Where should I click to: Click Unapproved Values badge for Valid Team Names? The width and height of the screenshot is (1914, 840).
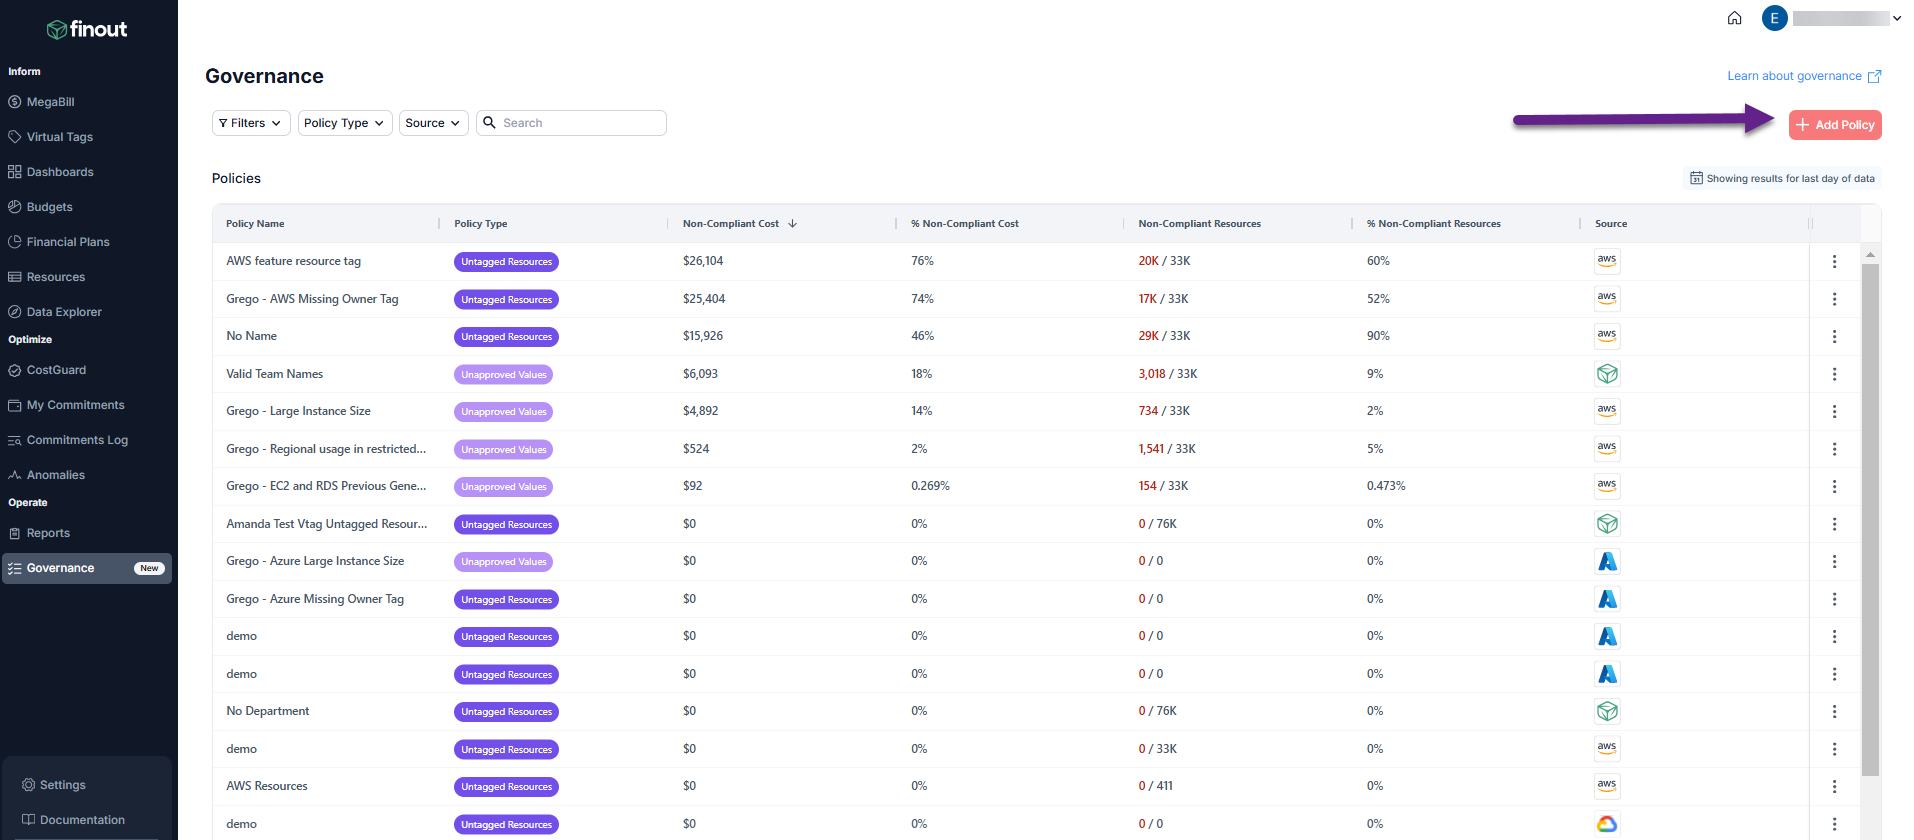coord(503,375)
